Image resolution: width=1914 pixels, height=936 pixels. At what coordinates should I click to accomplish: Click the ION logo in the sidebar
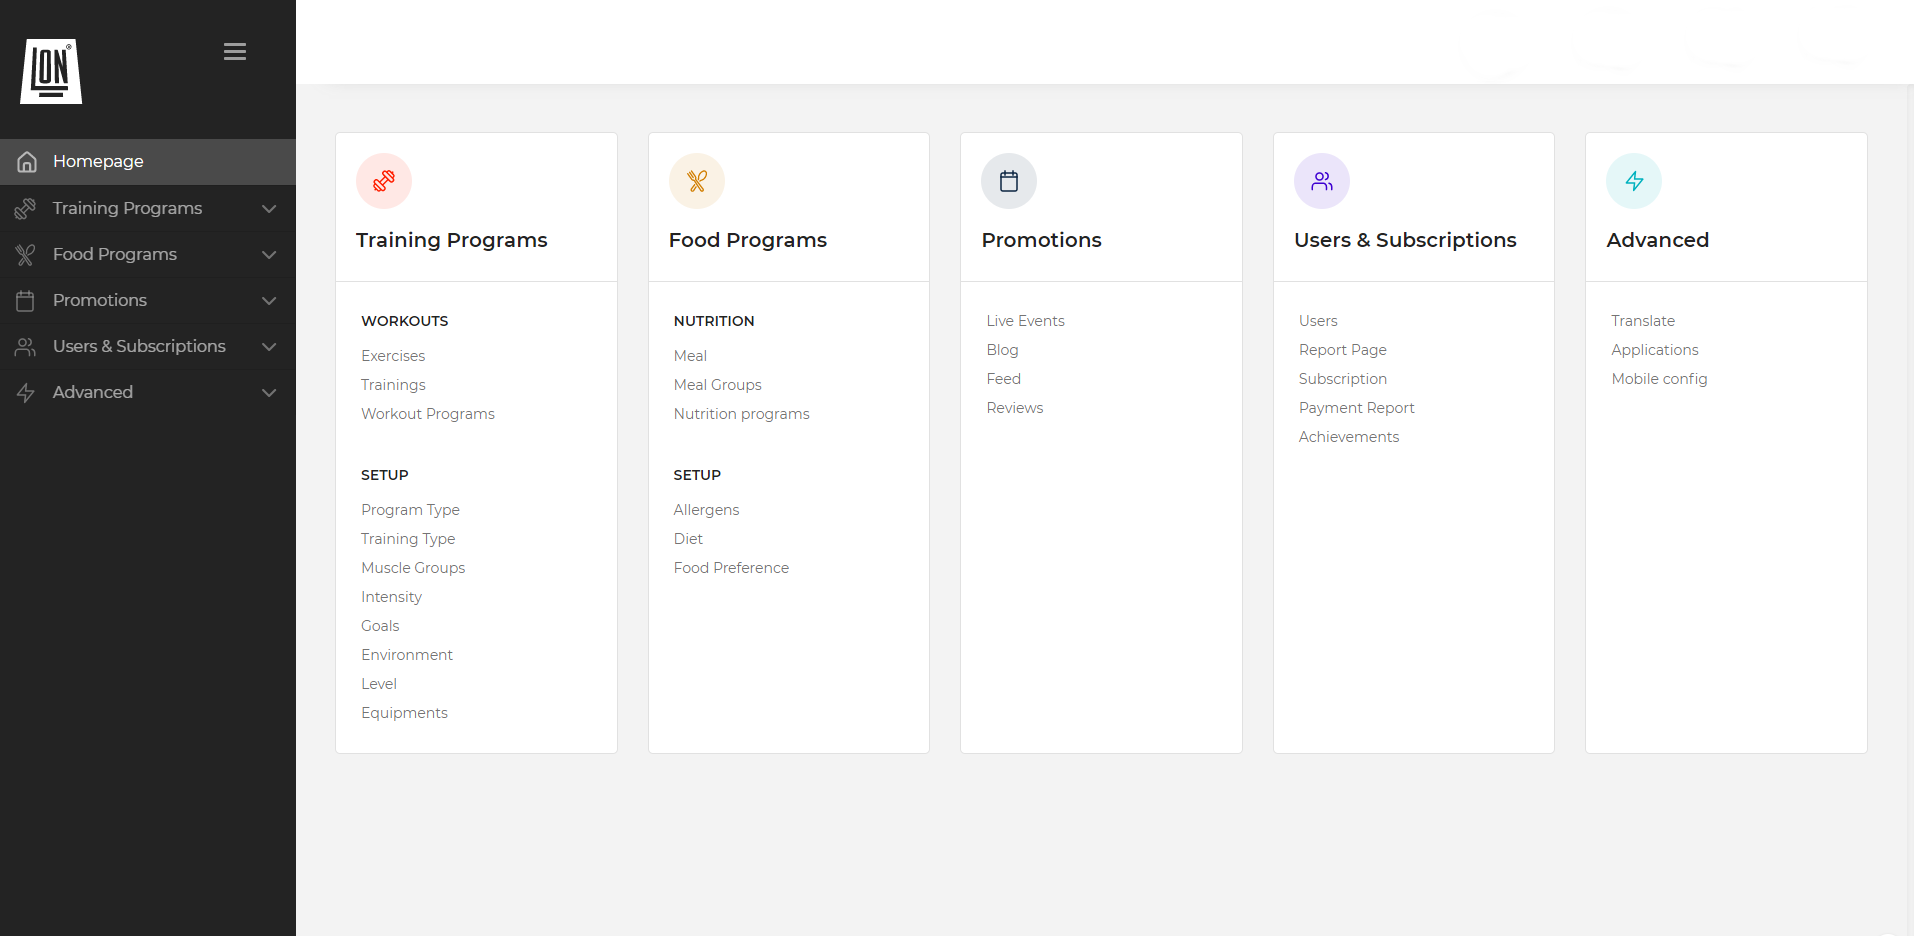51,71
